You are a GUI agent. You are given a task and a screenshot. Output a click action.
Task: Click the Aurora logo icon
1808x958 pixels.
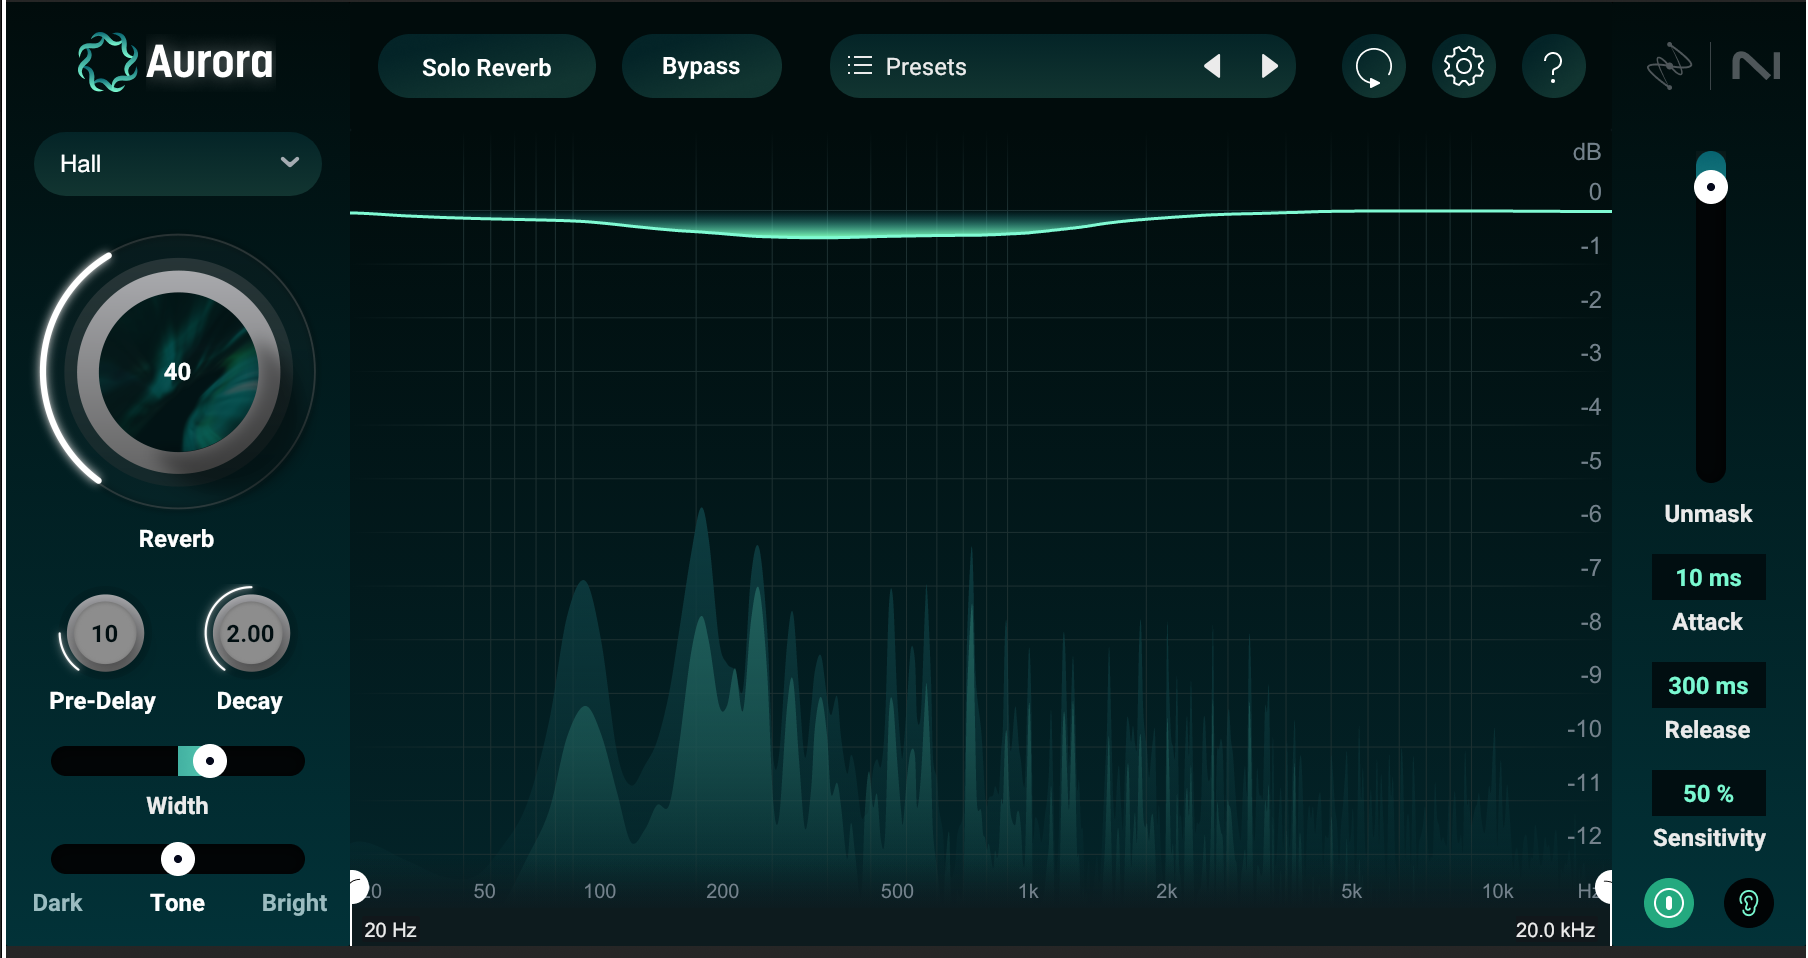click(x=107, y=62)
